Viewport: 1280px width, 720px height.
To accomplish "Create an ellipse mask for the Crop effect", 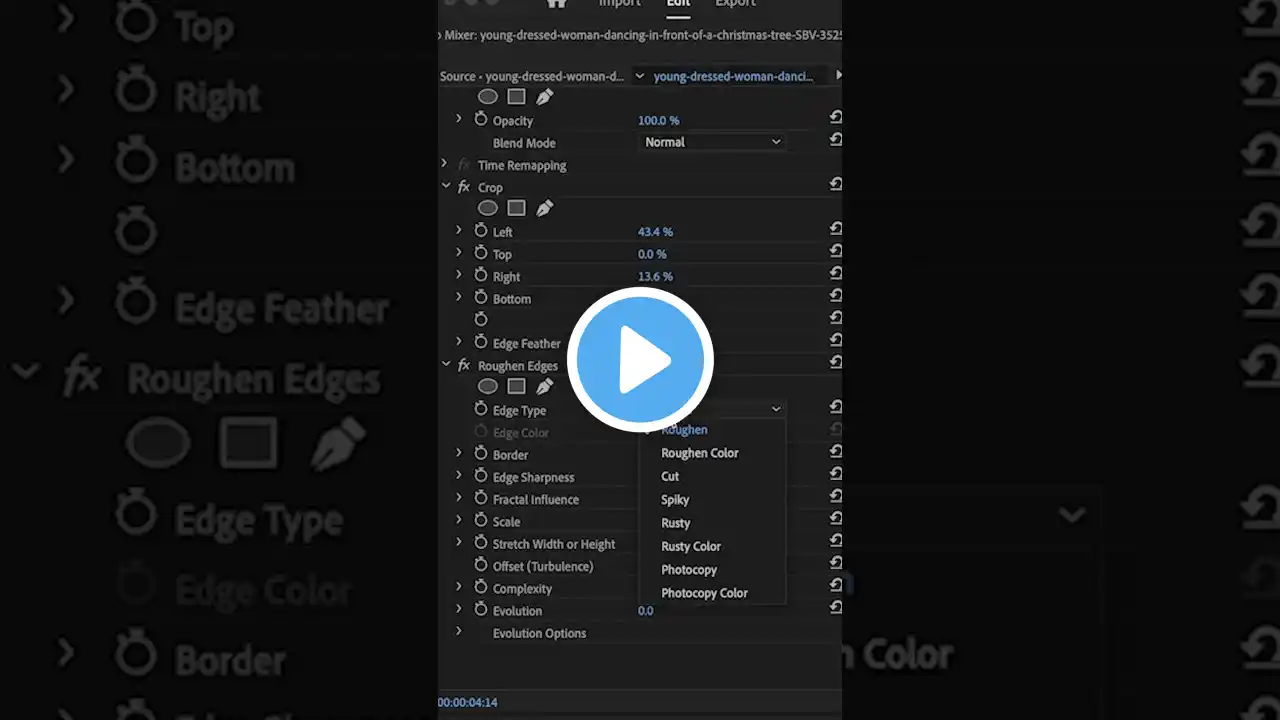I will pyautogui.click(x=488, y=208).
